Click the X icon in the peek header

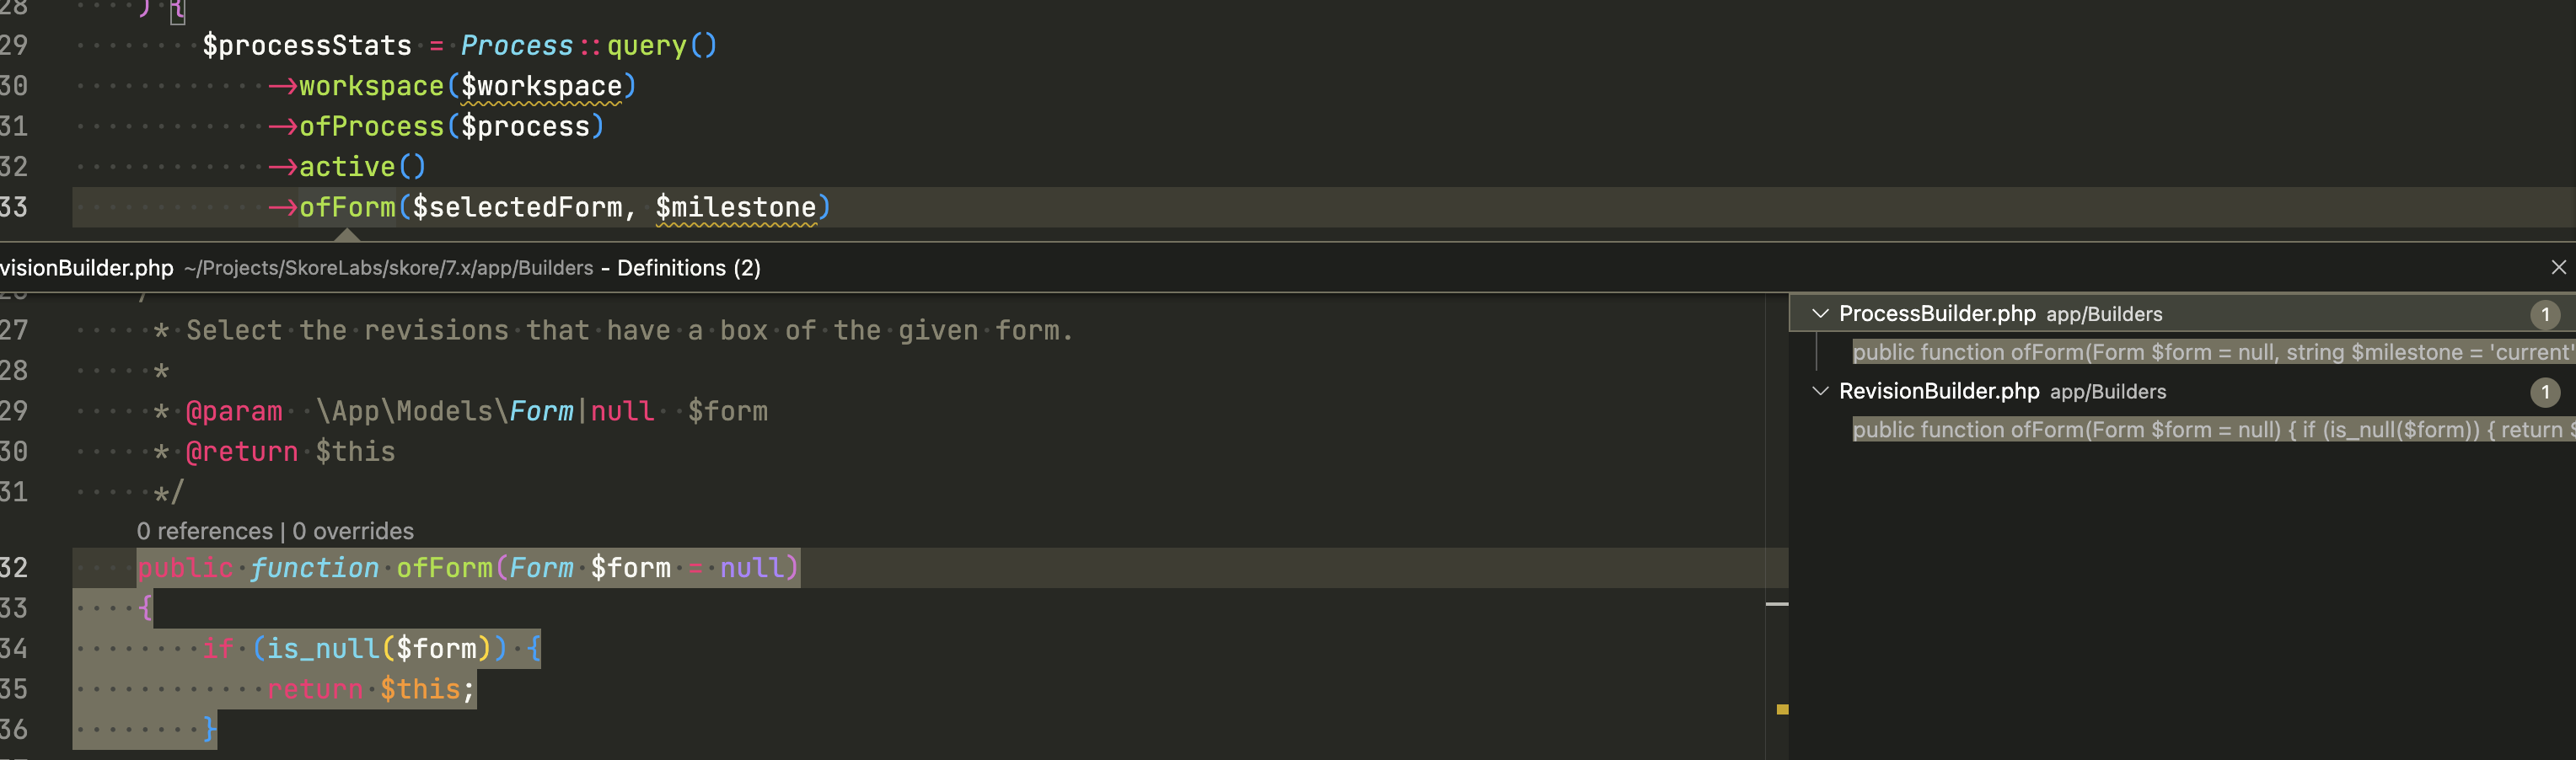pos(2558,267)
